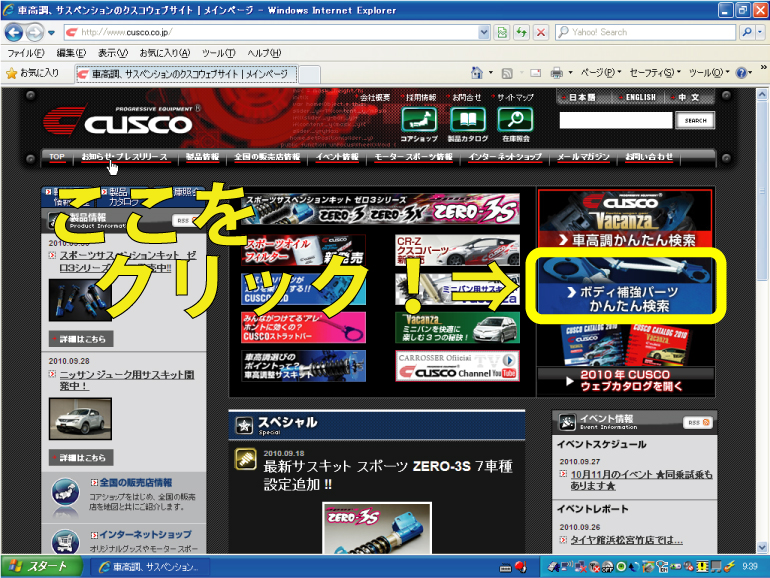Select the イベント情報 site navigation tab
Viewport: 770px width, 578px height.
tap(337, 157)
